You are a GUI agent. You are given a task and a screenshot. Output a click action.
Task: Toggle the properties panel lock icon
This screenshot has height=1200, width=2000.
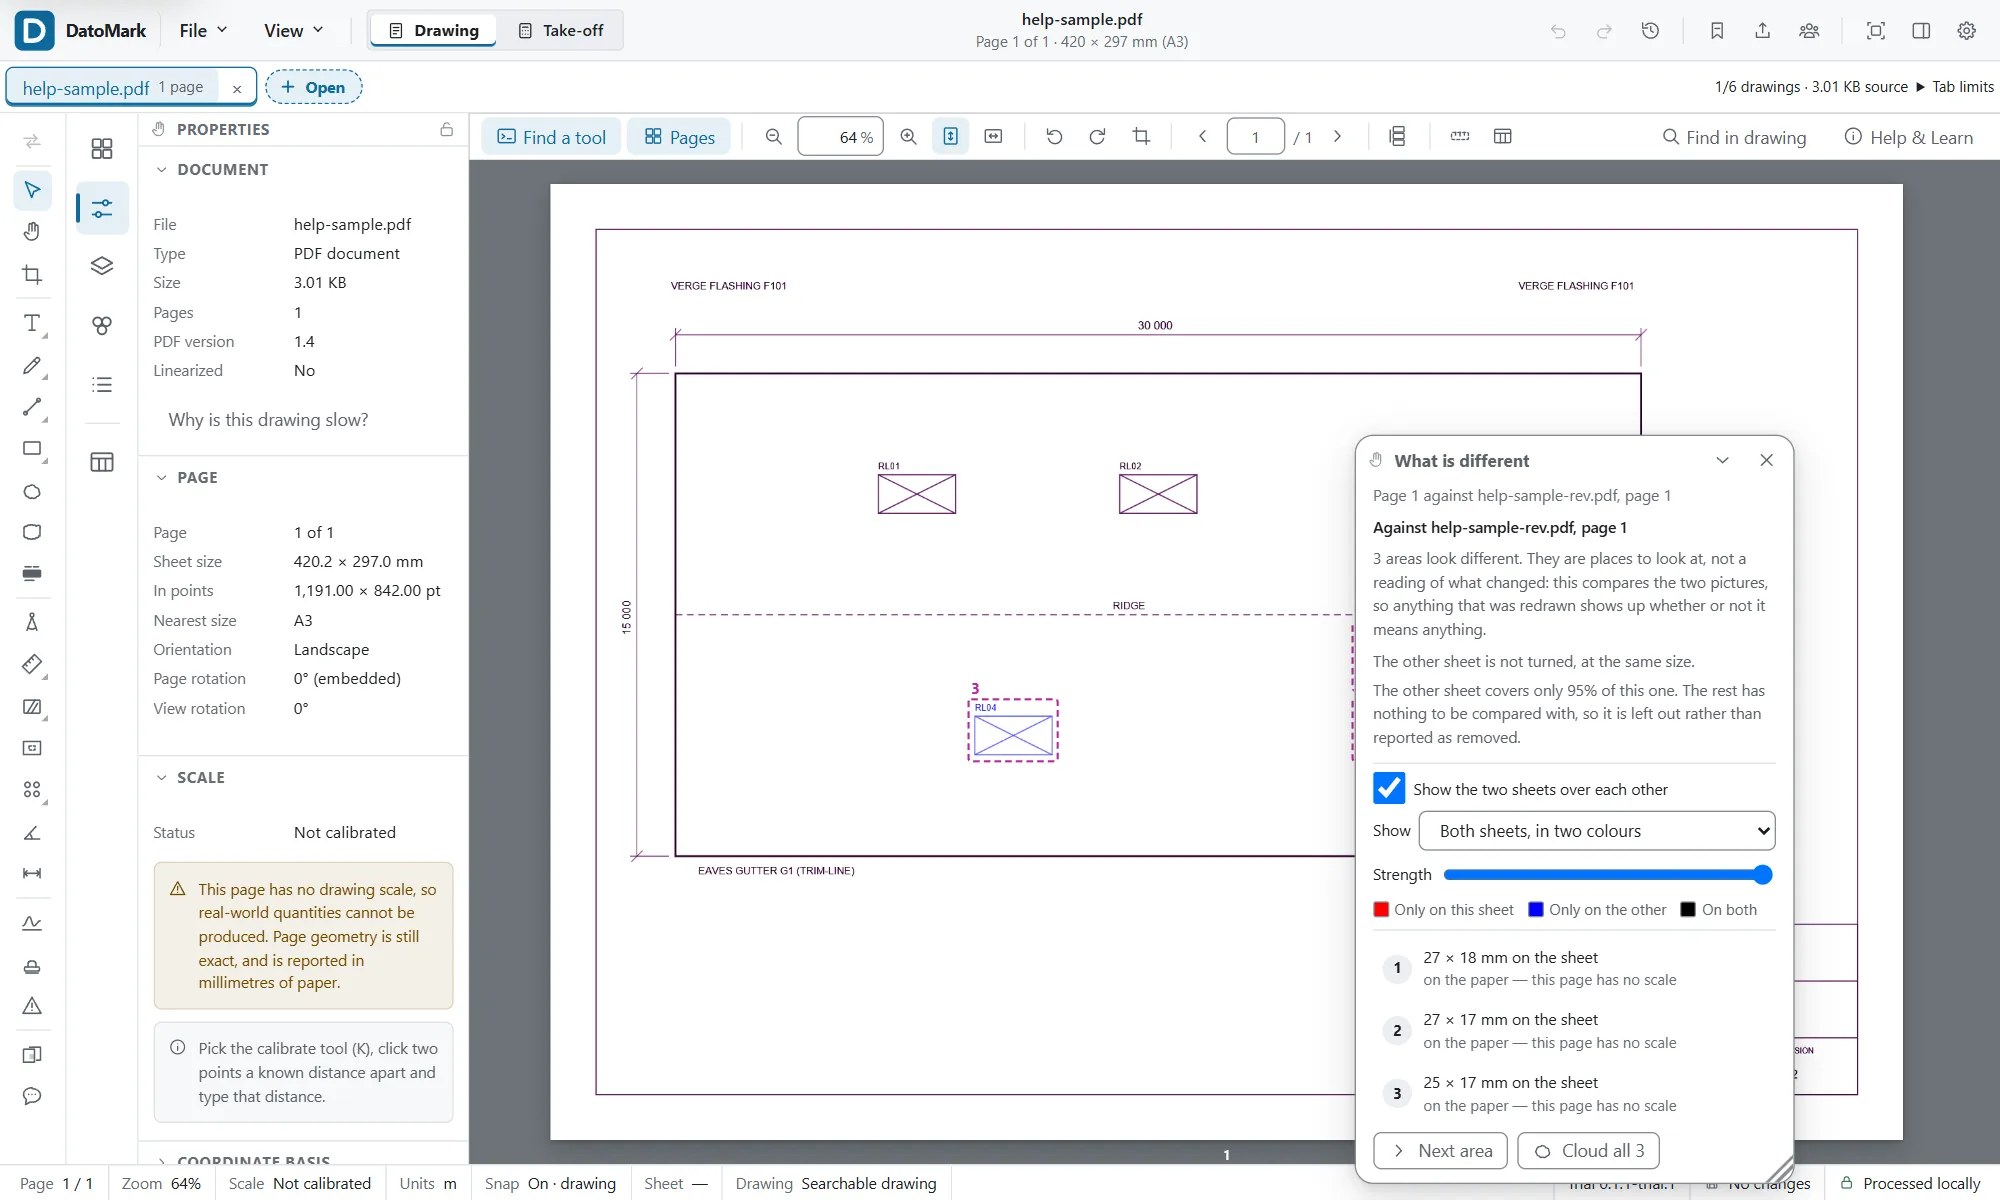pyautogui.click(x=446, y=130)
